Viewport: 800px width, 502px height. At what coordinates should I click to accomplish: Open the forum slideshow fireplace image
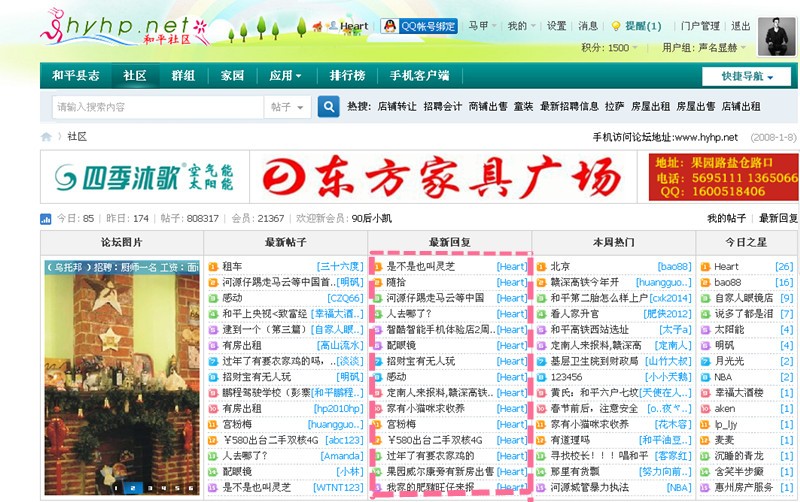click(122, 378)
